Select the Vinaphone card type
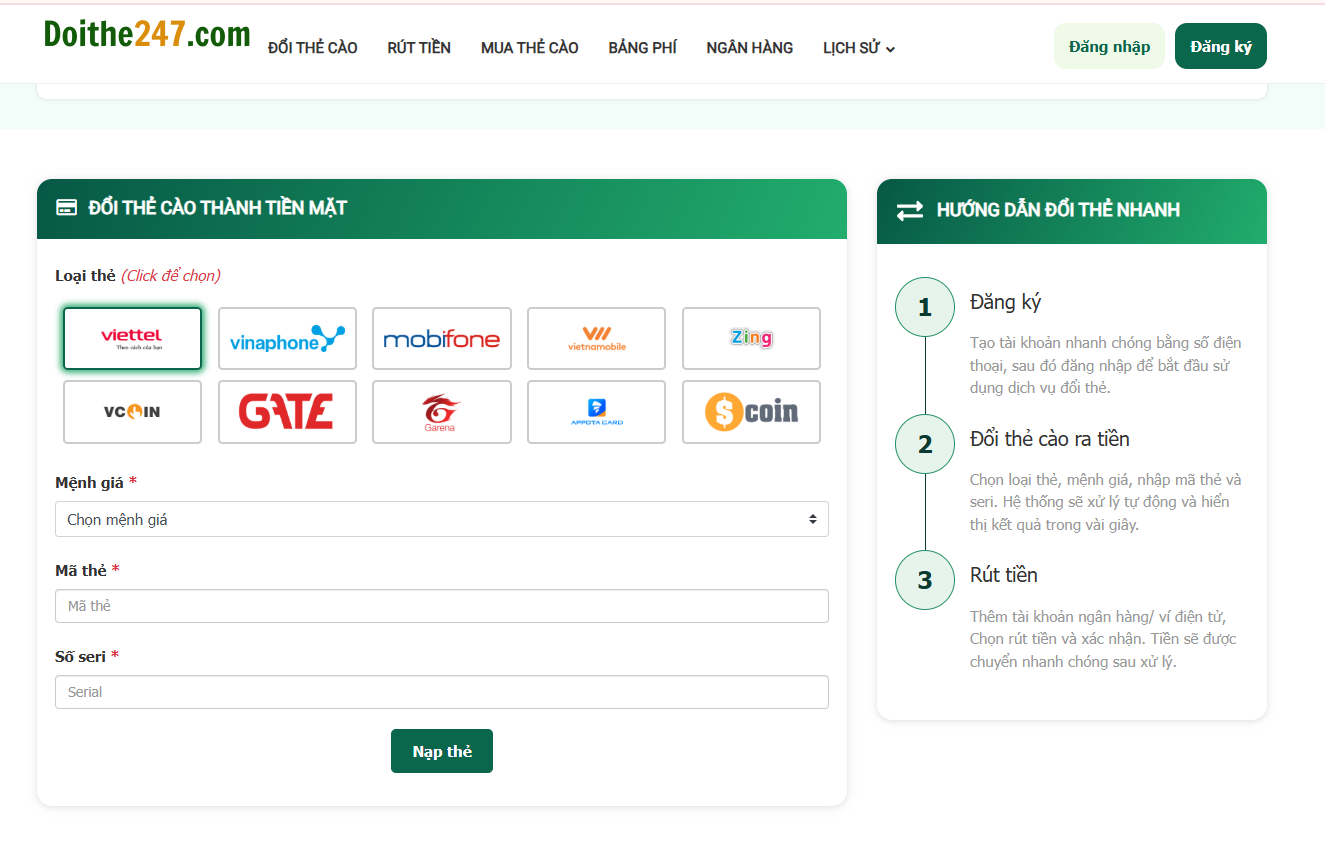The image size is (1325, 848). point(287,339)
